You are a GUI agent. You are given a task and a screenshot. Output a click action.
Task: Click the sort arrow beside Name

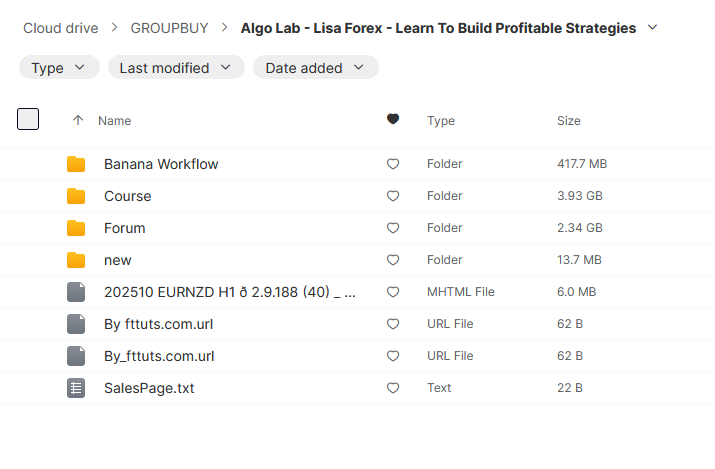78,120
